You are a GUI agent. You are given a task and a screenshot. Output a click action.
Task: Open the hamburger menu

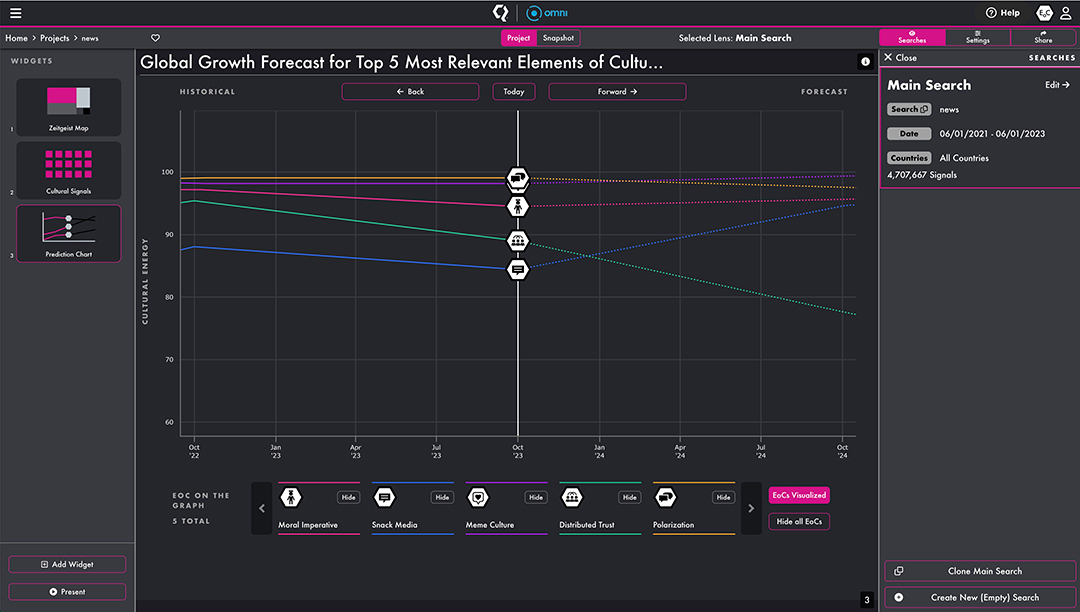[15, 13]
